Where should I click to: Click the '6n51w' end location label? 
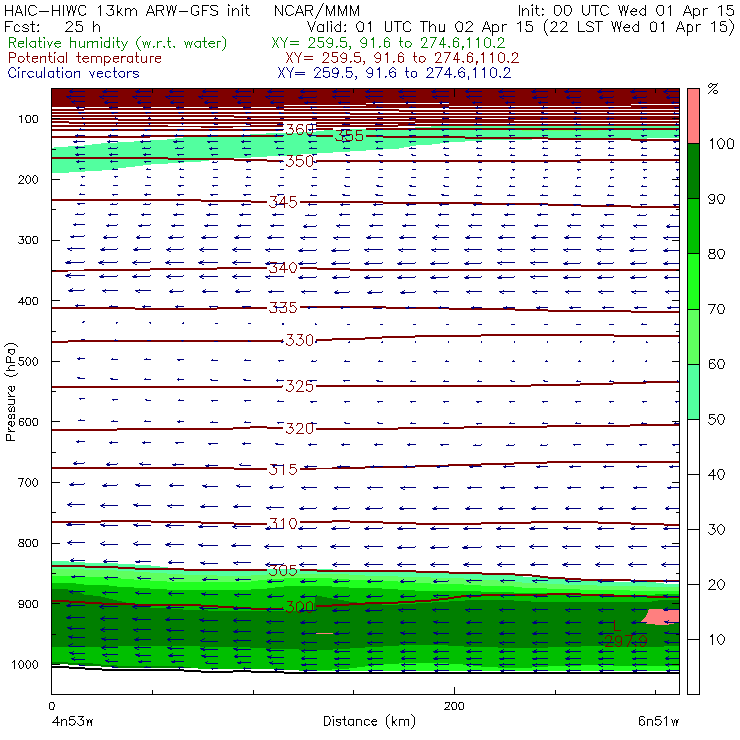click(x=658, y=722)
